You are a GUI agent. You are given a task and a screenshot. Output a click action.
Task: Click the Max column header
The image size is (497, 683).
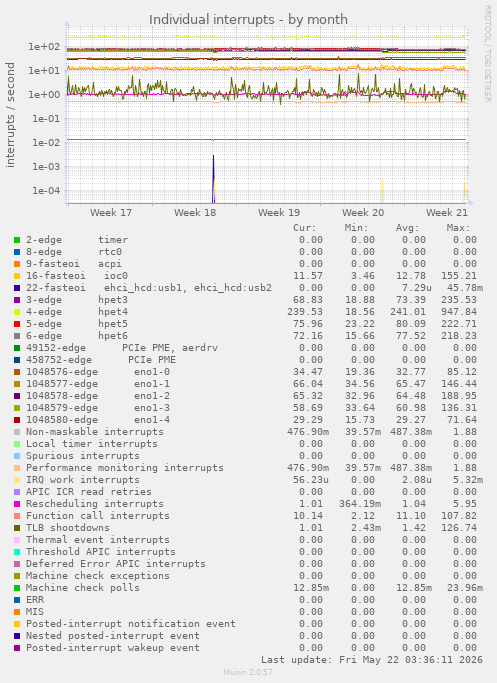click(x=458, y=228)
